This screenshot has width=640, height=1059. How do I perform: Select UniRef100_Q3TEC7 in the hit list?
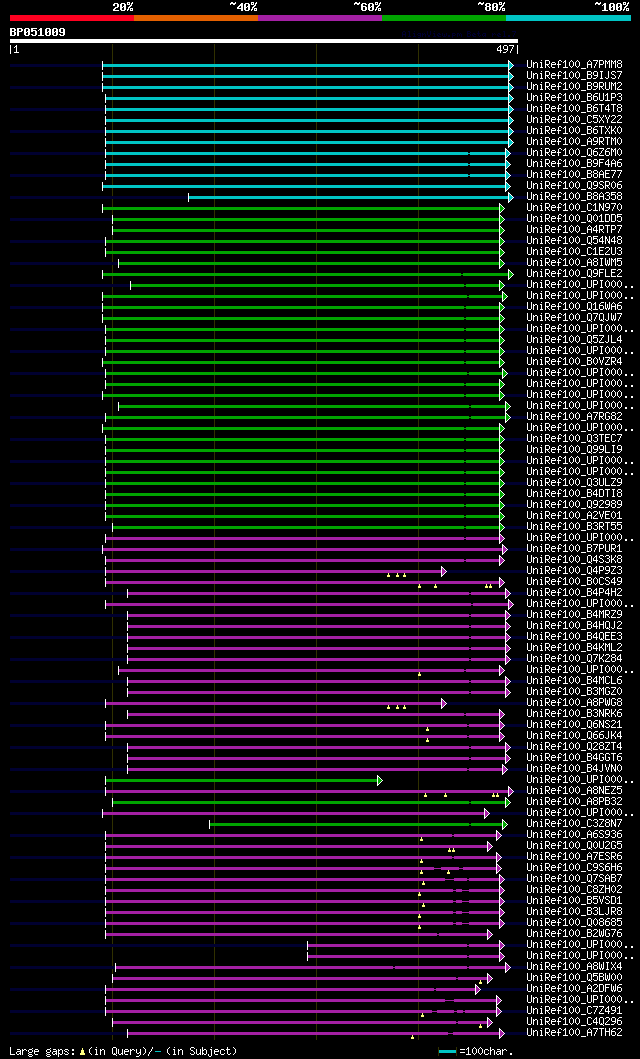pyautogui.click(x=575, y=438)
